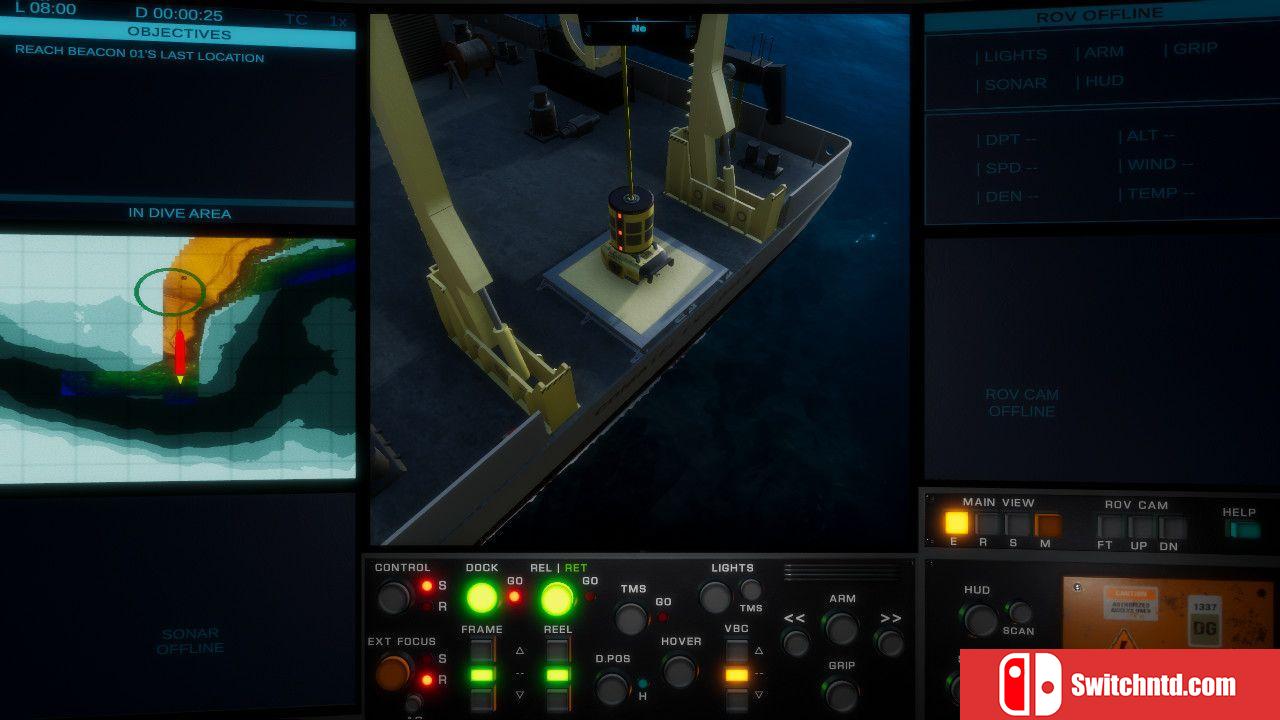
Task: Rotate arm right with >> knob
Action: pyautogui.click(x=889, y=643)
